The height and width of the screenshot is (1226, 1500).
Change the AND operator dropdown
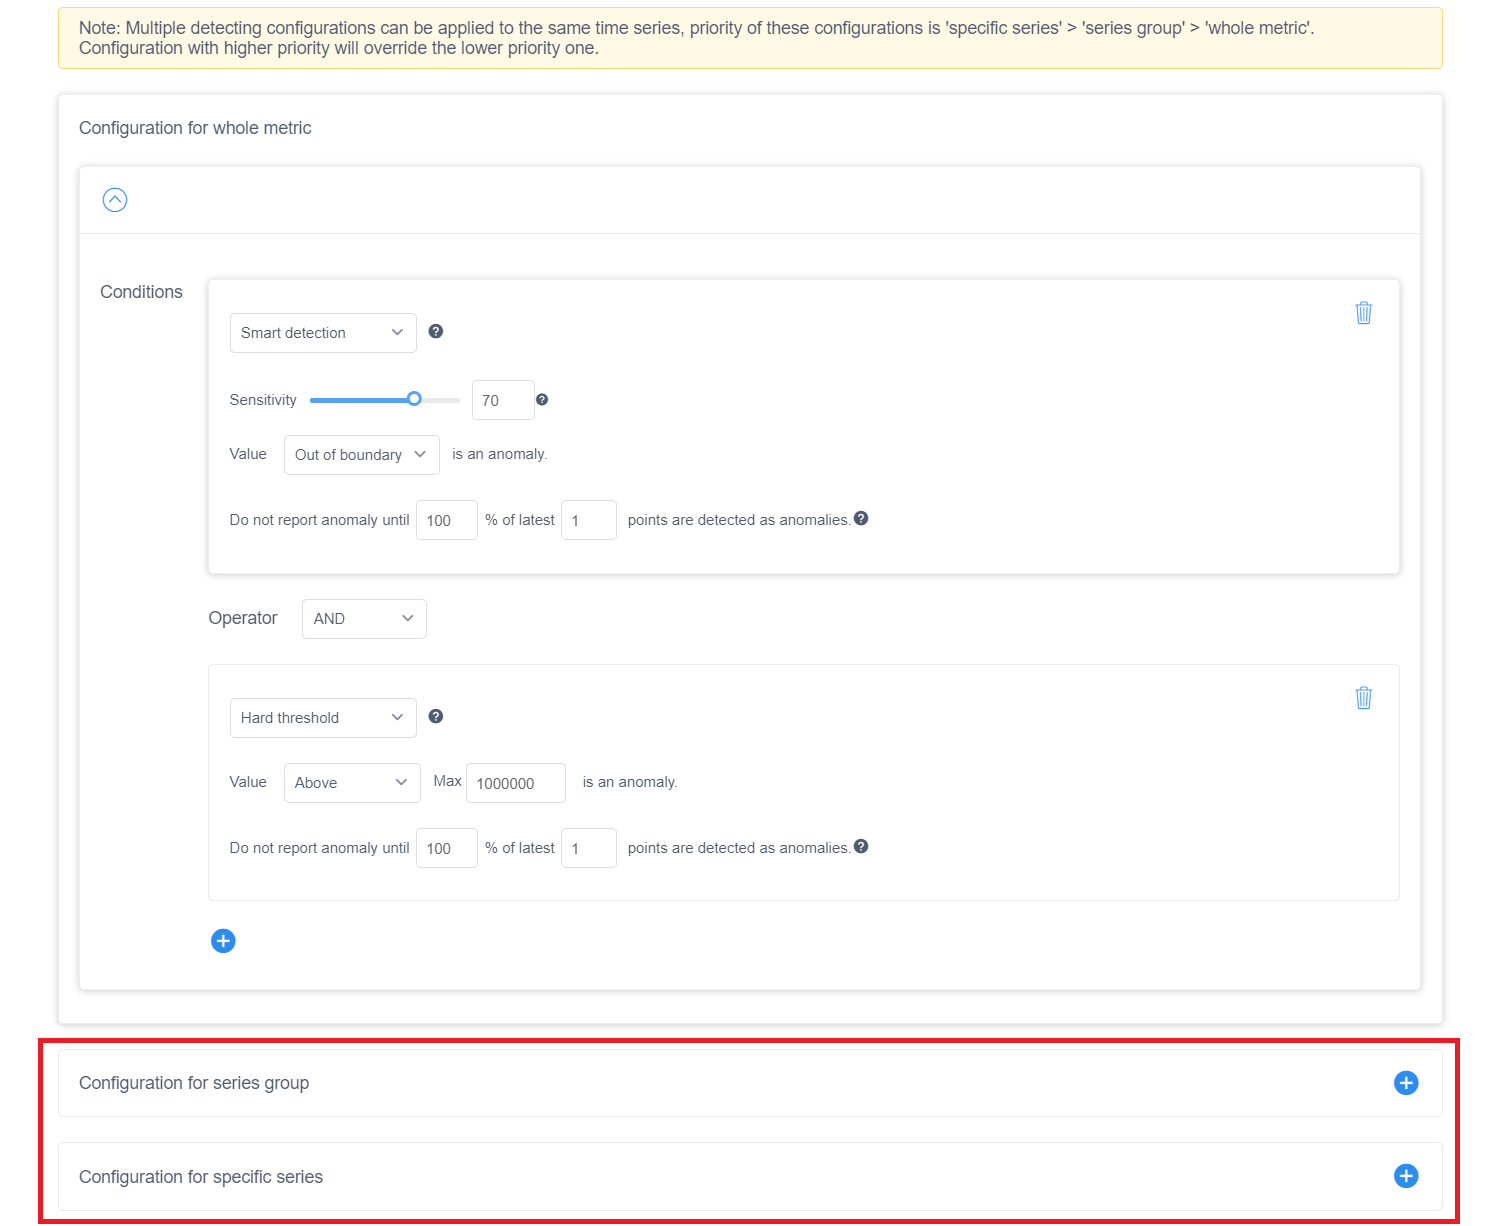pyautogui.click(x=364, y=619)
